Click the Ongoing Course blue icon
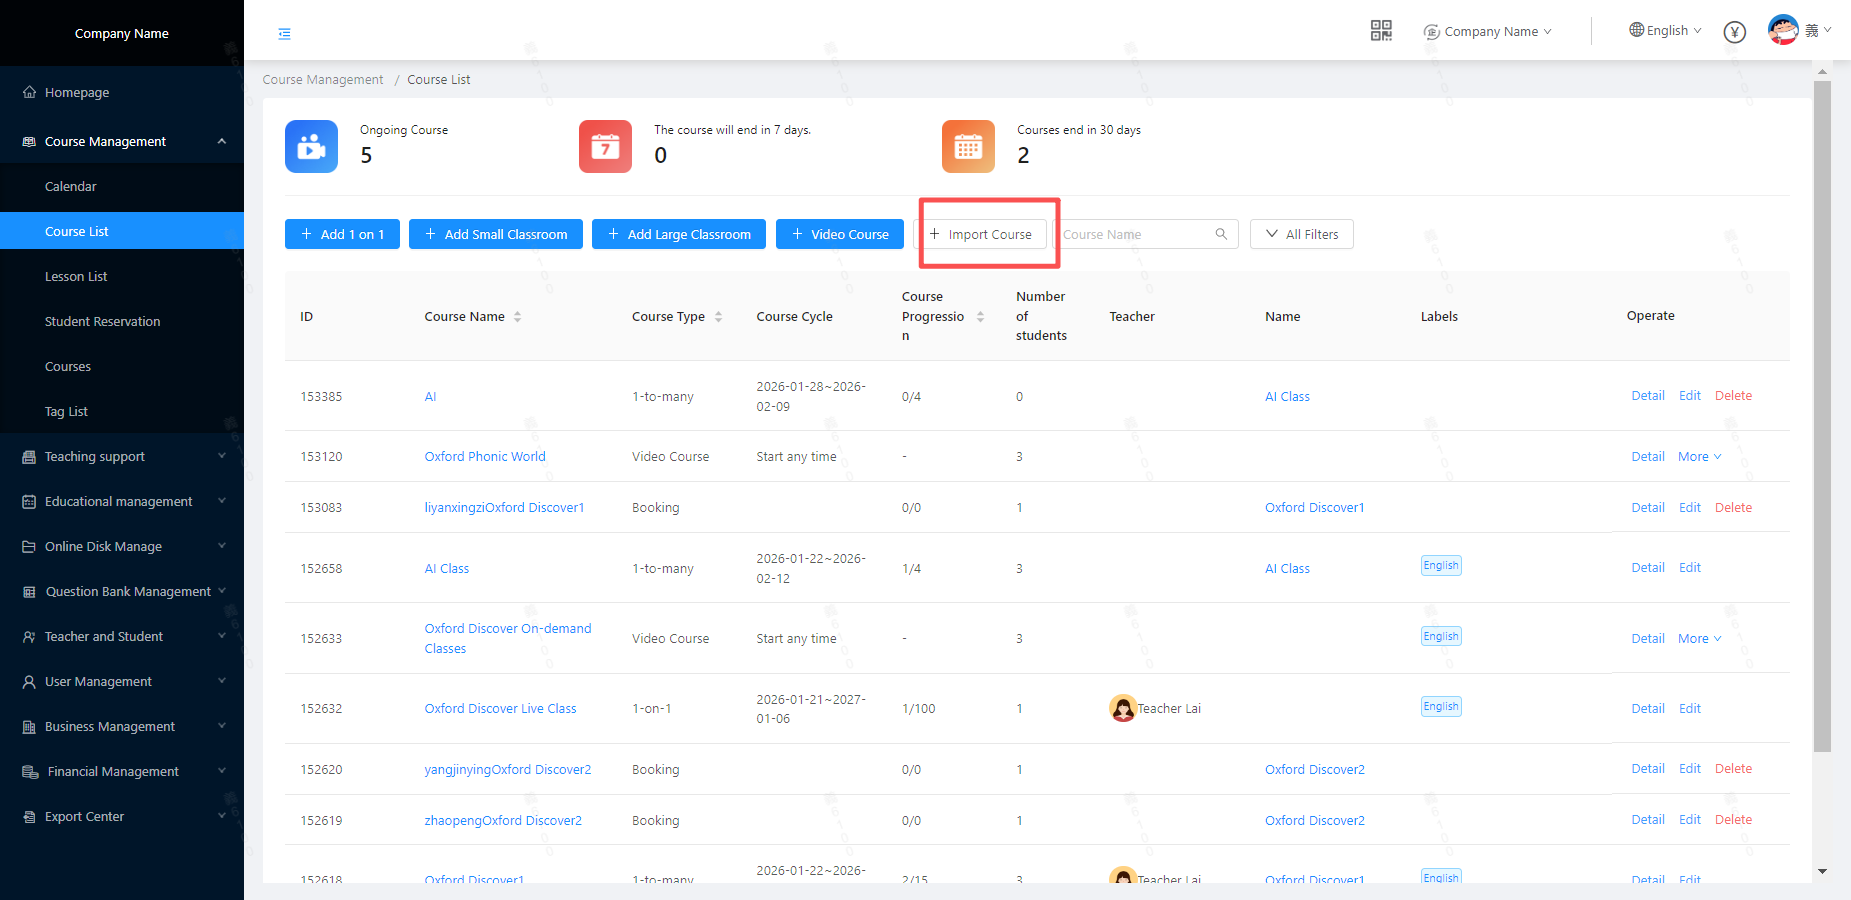This screenshot has width=1851, height=900. click(x=311, y=147)
